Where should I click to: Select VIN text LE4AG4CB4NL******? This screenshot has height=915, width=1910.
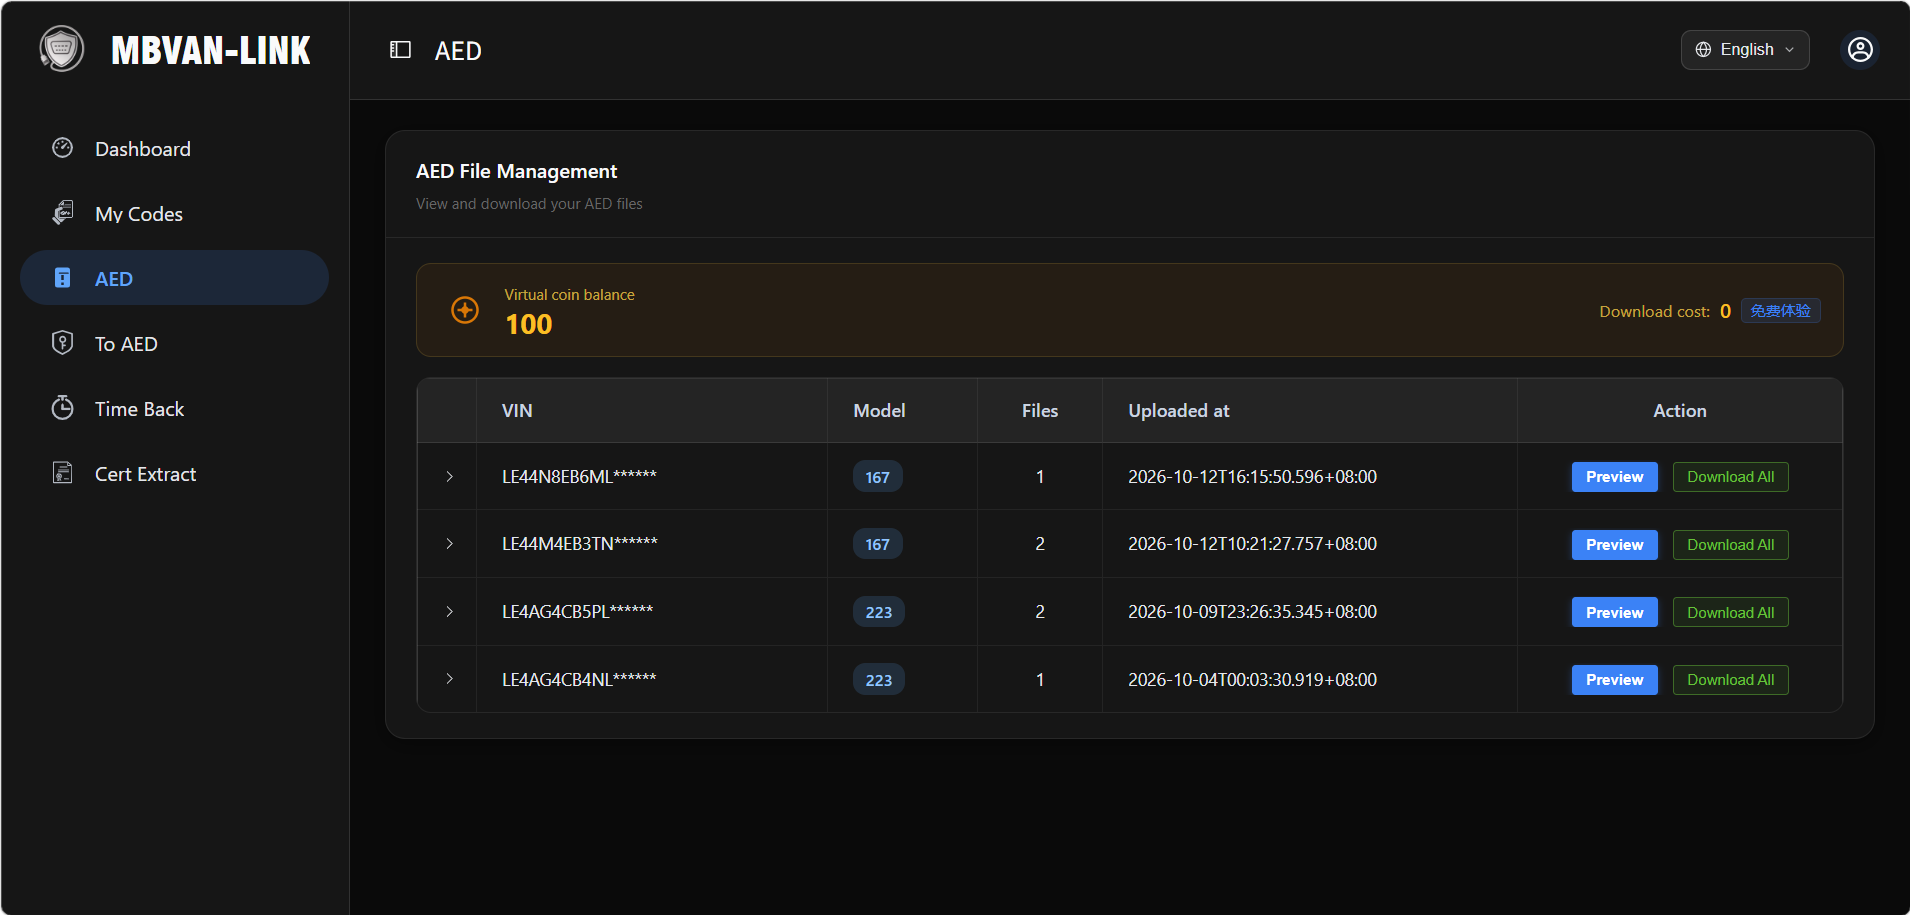[x=579, y=680]
